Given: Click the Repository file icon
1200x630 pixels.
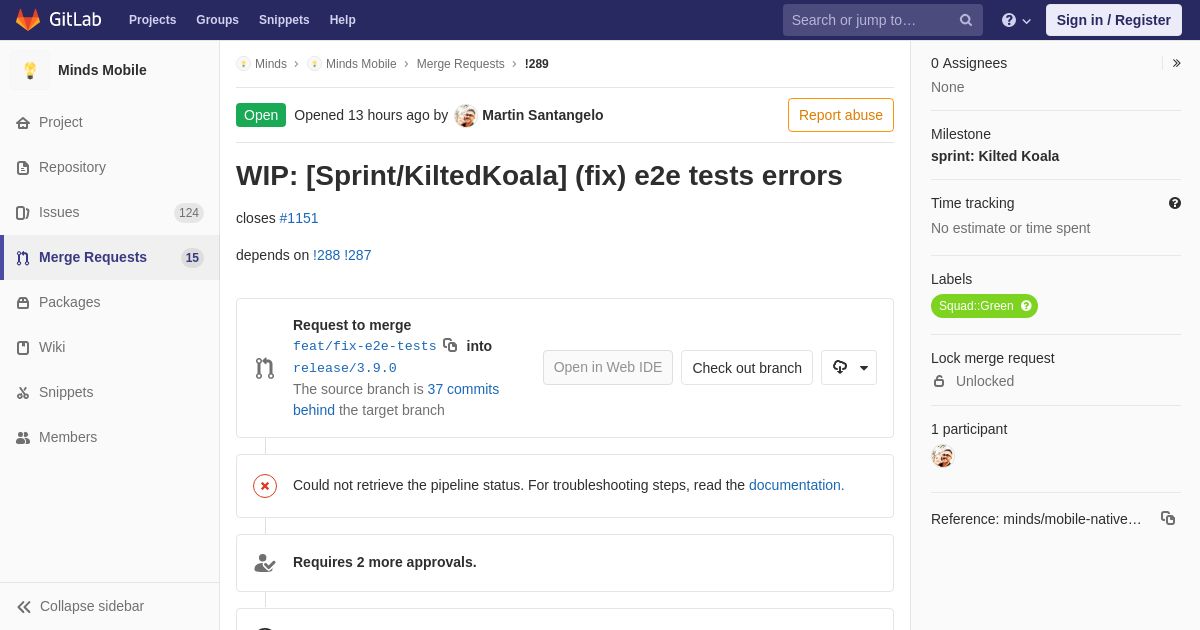Looking at the screenshot, I should [23, 168].
